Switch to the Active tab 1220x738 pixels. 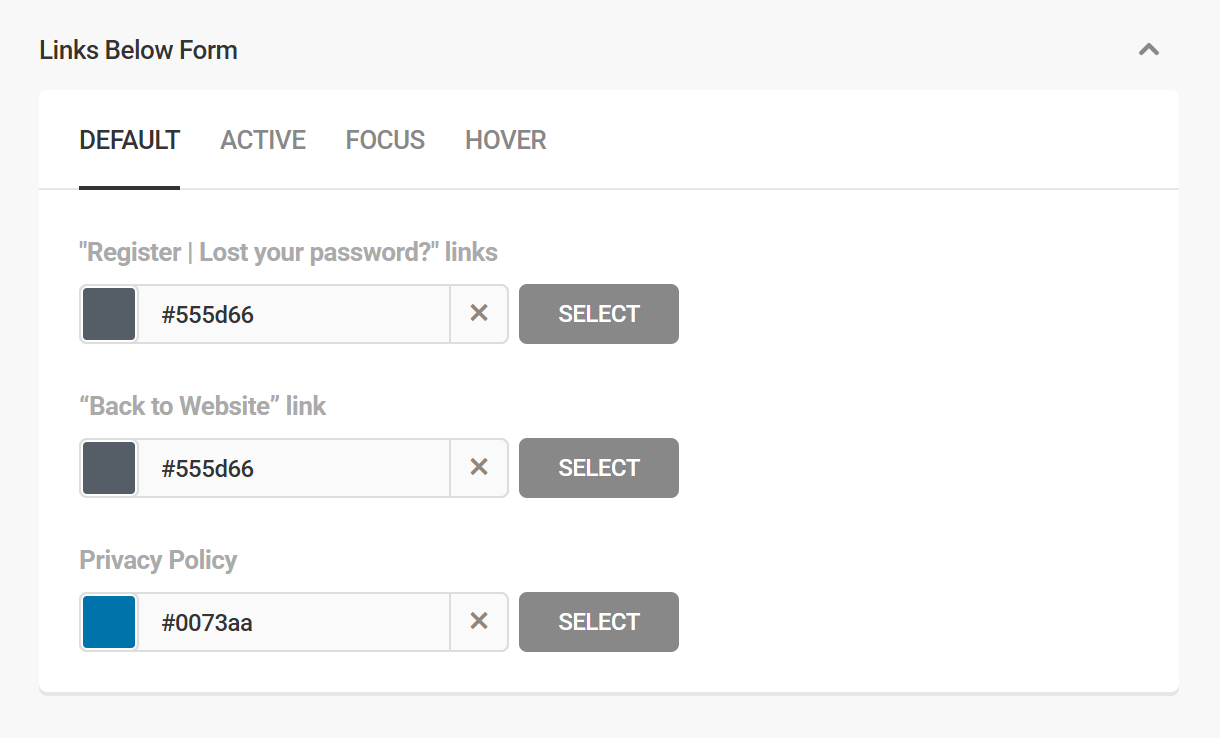pyautogui.click(x=263, y=140)
